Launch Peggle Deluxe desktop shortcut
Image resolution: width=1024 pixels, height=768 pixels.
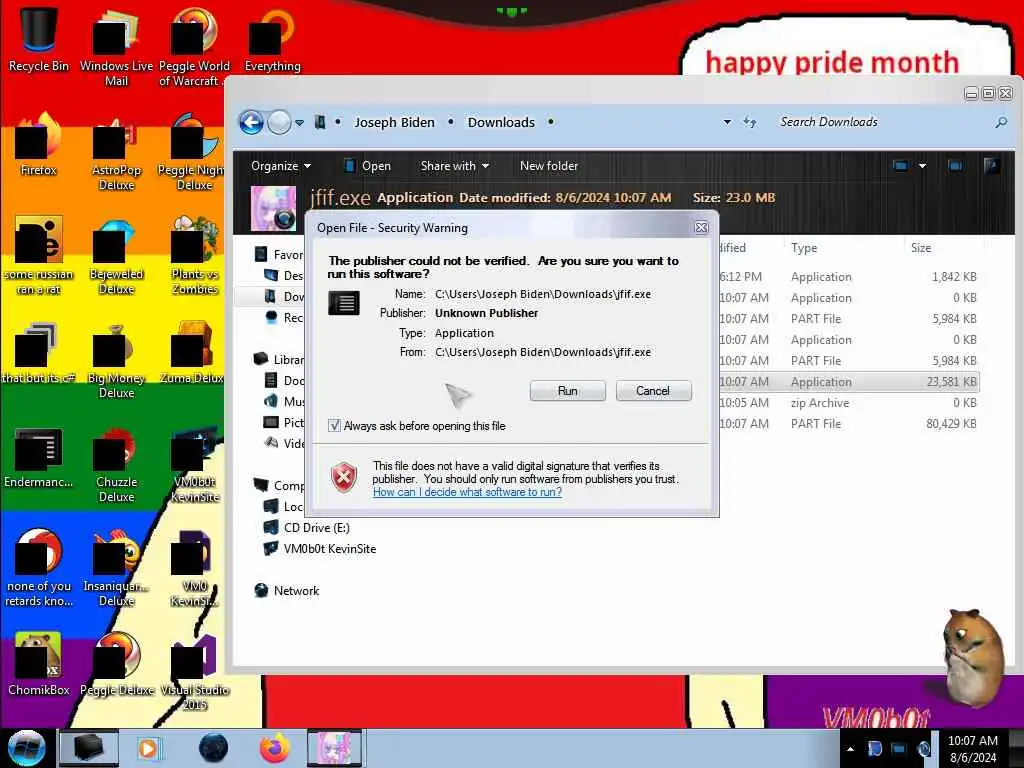116,665
